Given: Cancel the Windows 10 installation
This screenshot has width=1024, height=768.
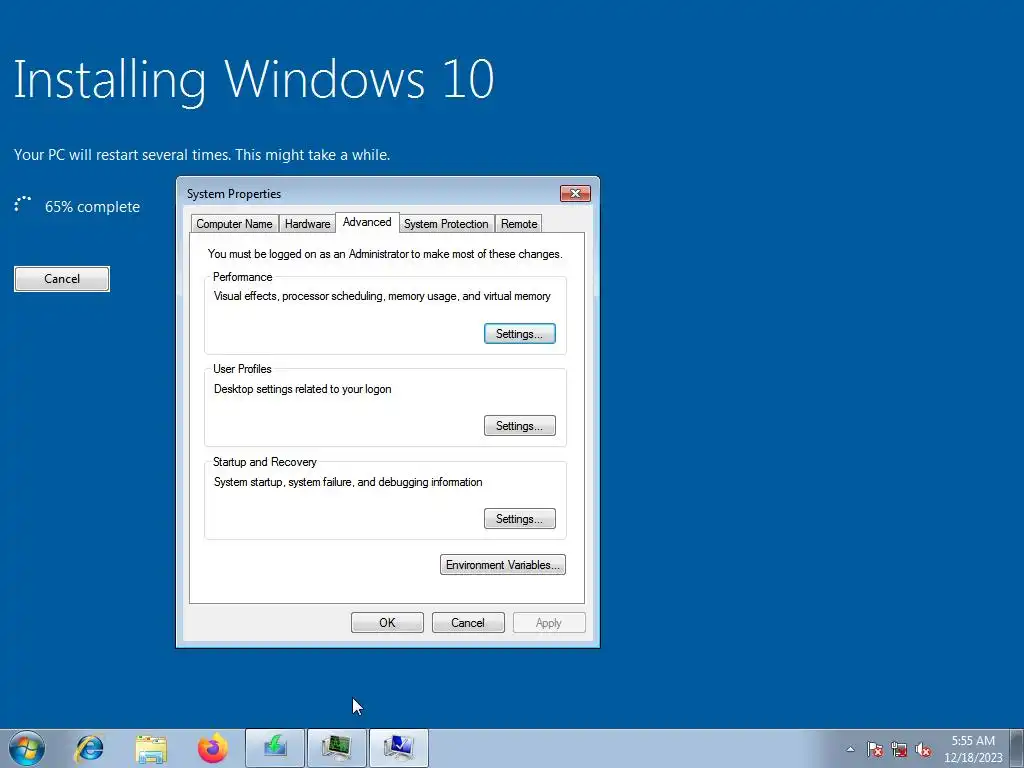Looking at the screenshot, I should pyautogui.click(x=62, y=279).
